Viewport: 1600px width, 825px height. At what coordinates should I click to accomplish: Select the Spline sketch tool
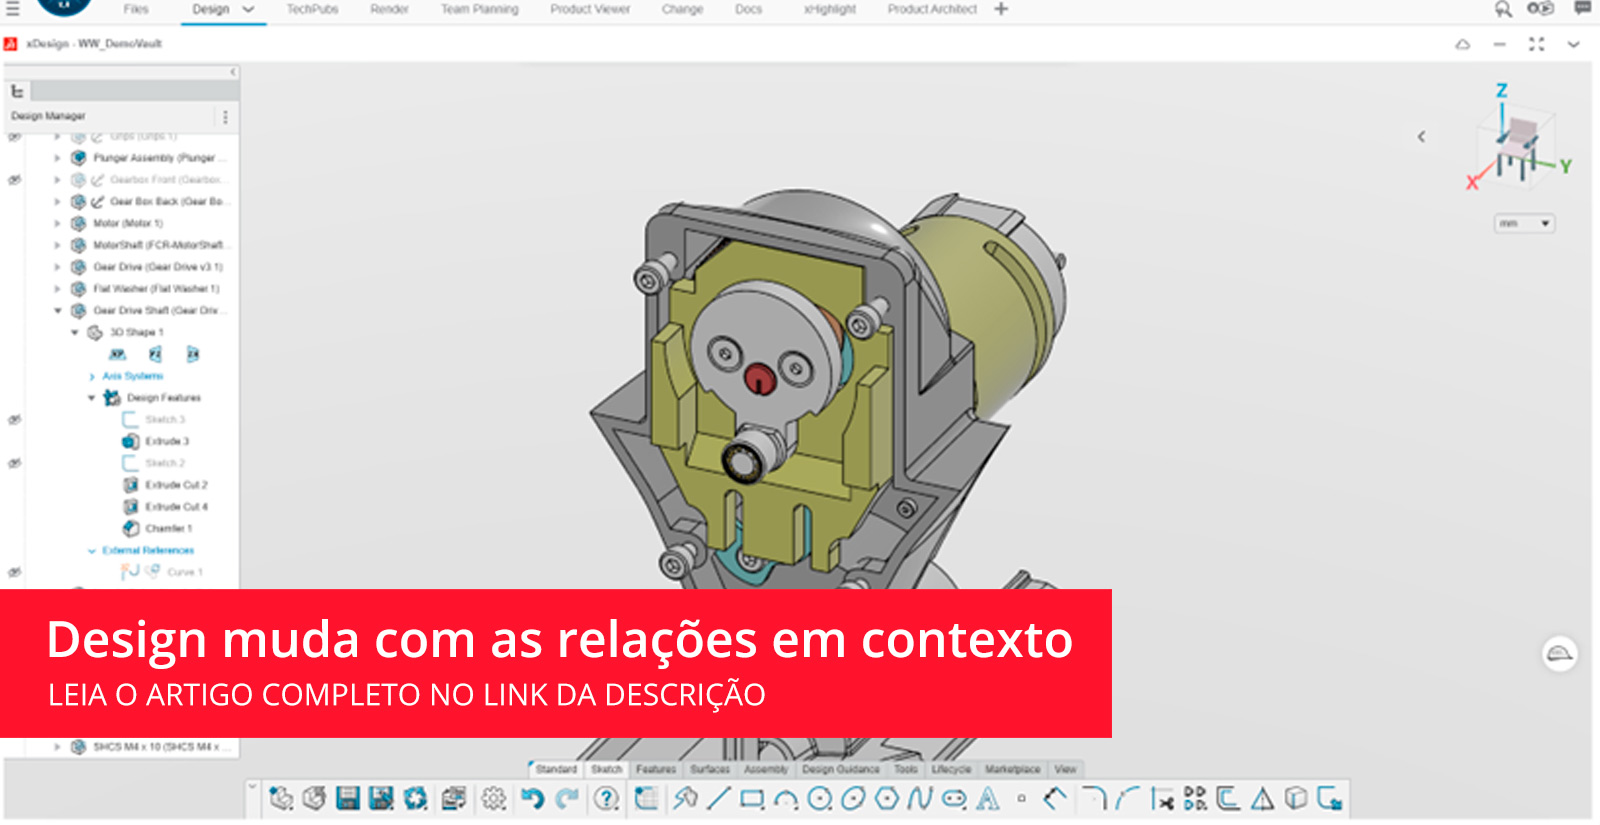point(919,798)
